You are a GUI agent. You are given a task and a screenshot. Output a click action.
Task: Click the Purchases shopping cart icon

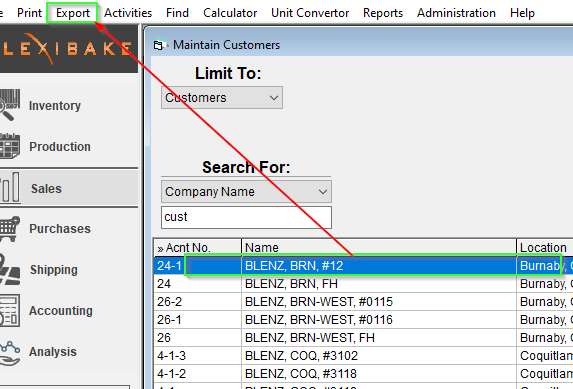10,229
